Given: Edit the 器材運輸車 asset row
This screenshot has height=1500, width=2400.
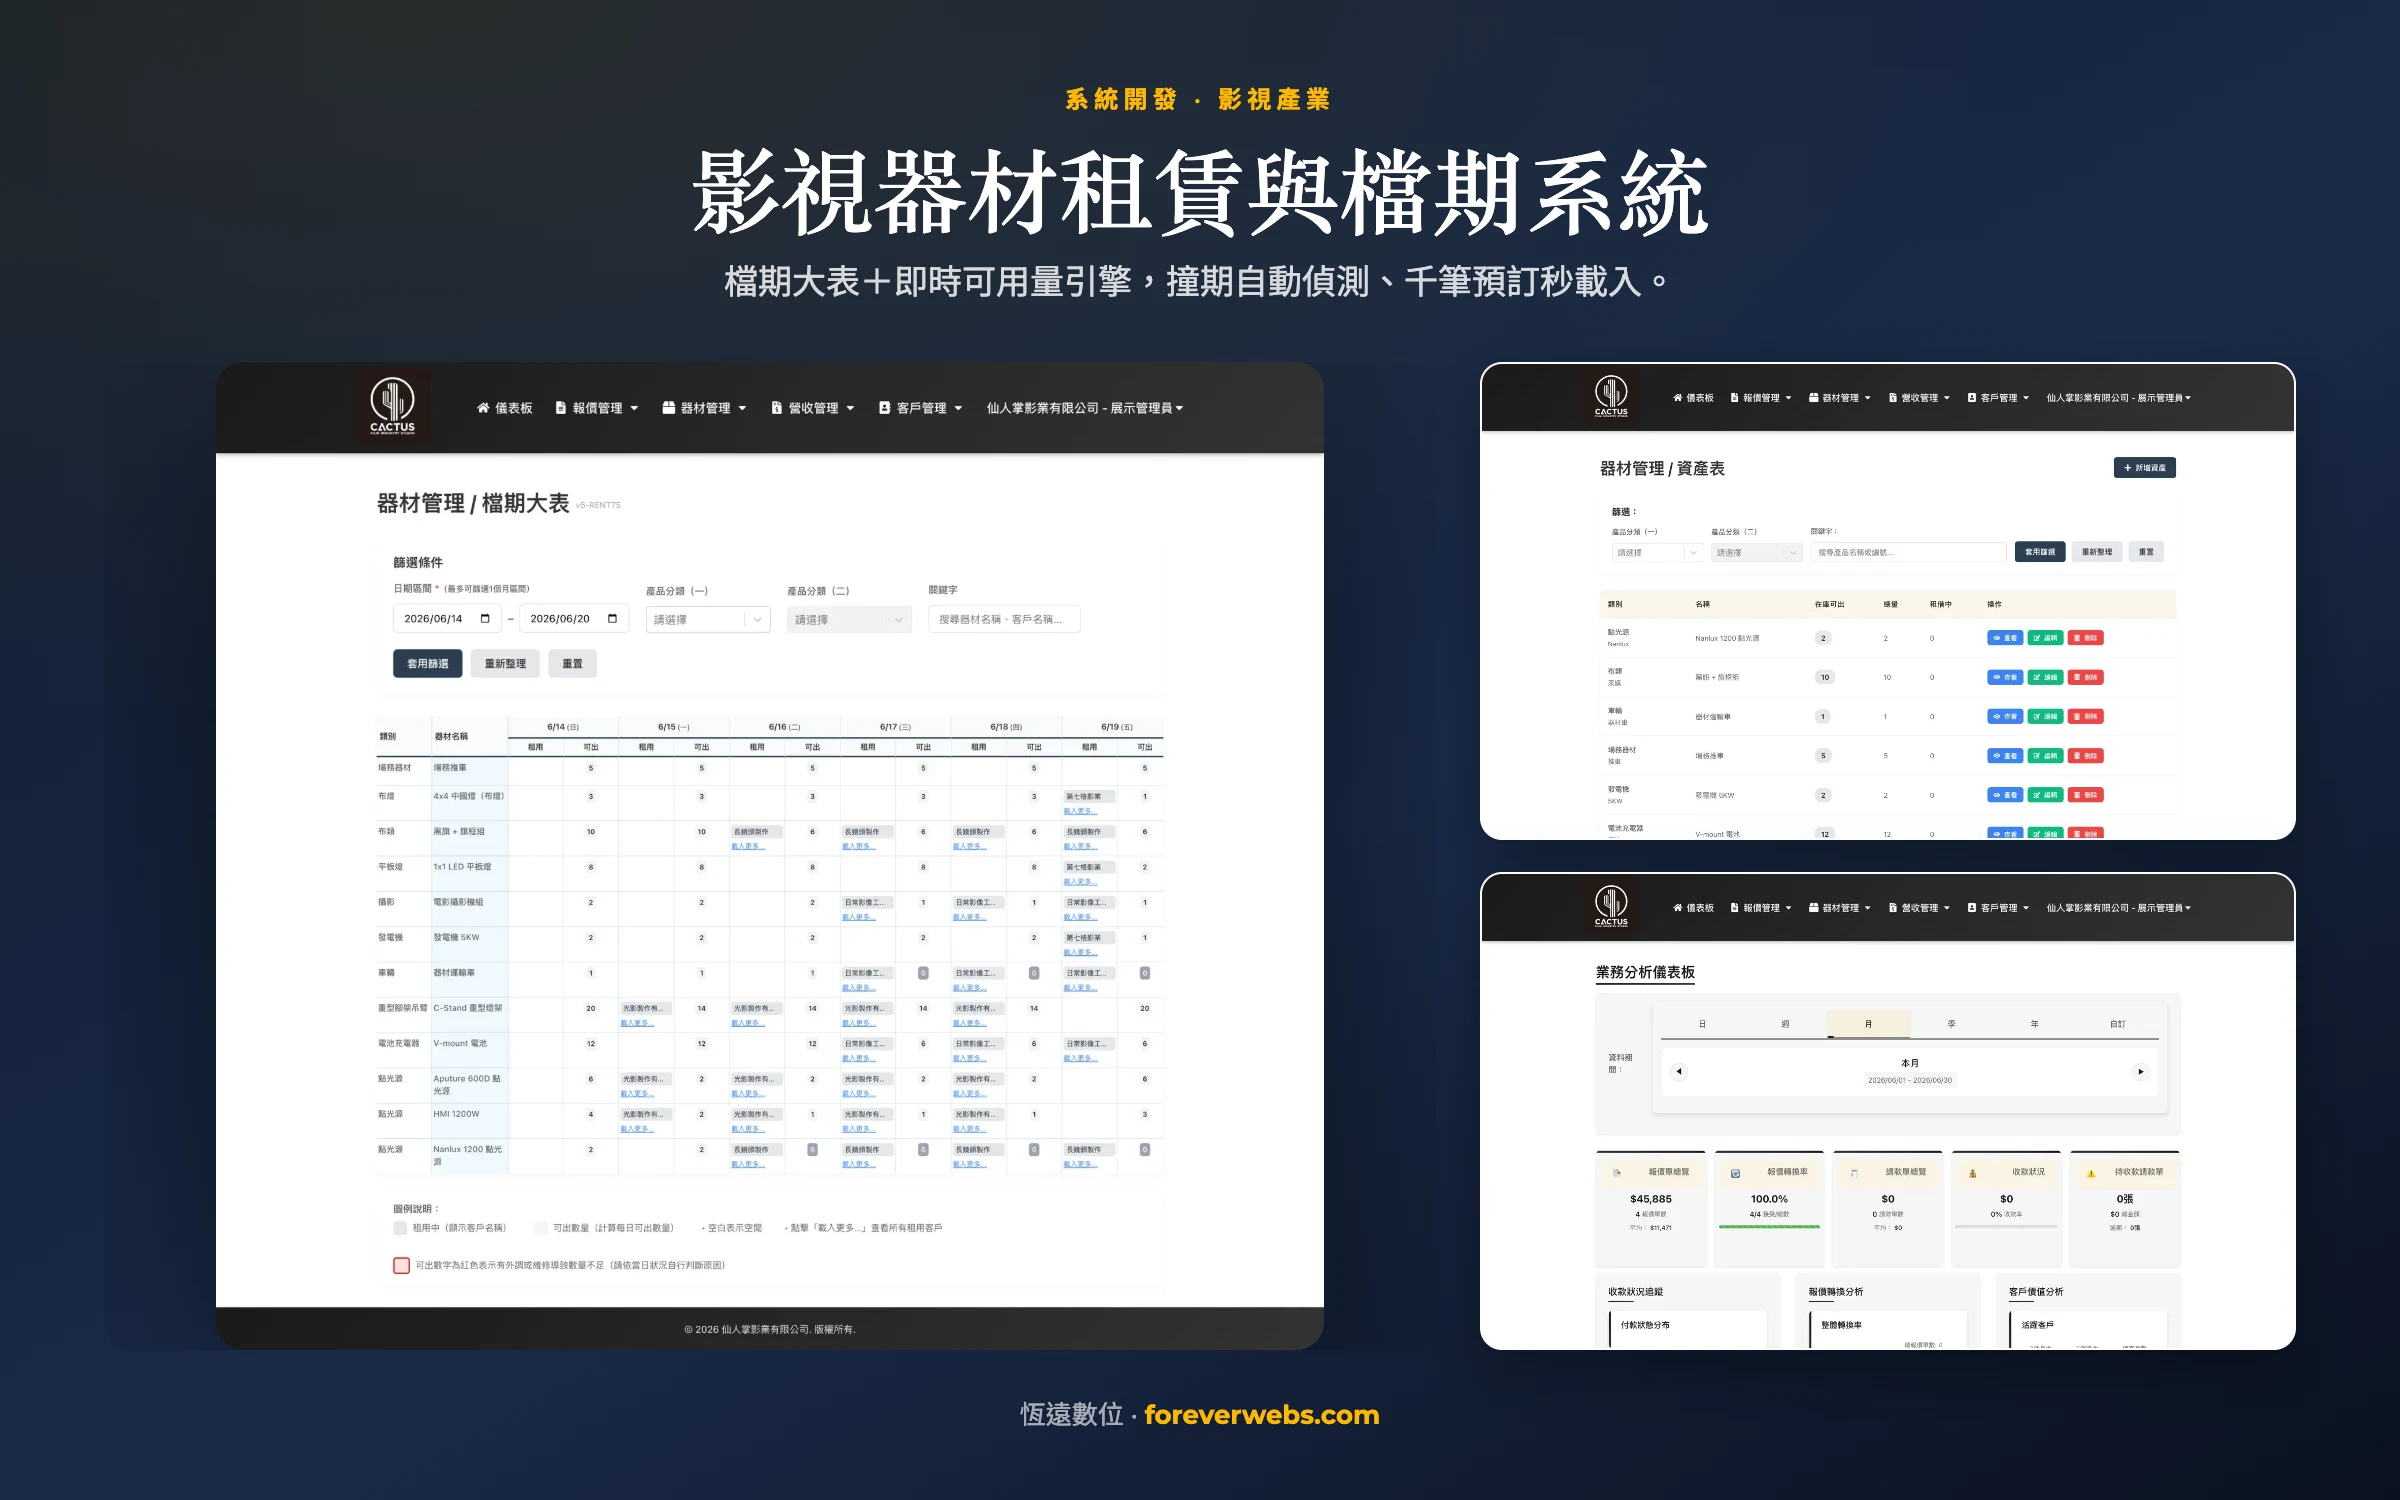Looking at the screenshot, I should 2045,716.
